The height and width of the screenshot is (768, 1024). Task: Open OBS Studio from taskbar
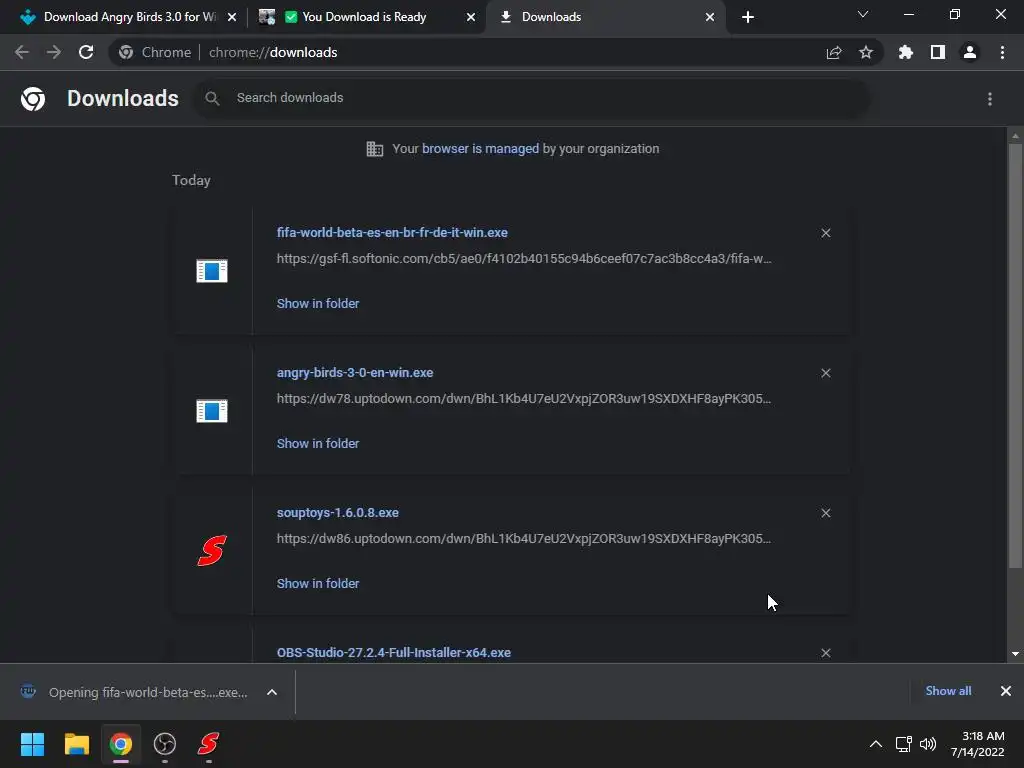click(x=165, y=744)
